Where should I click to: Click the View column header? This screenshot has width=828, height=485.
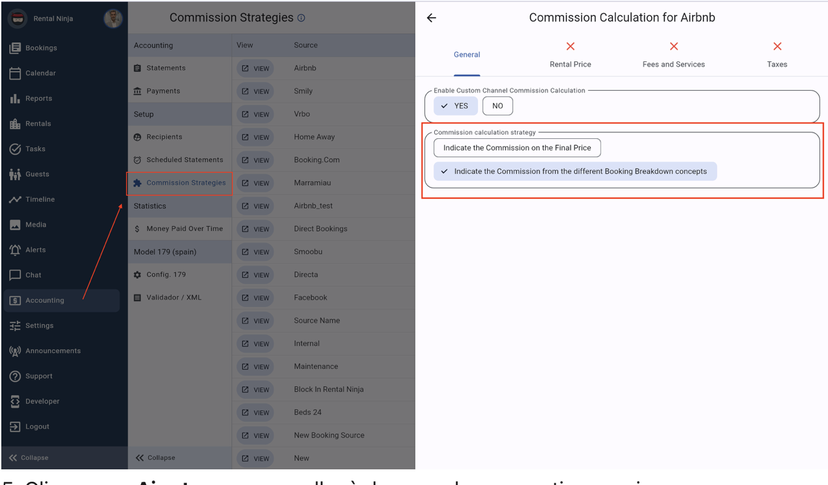tap(244, 45)
